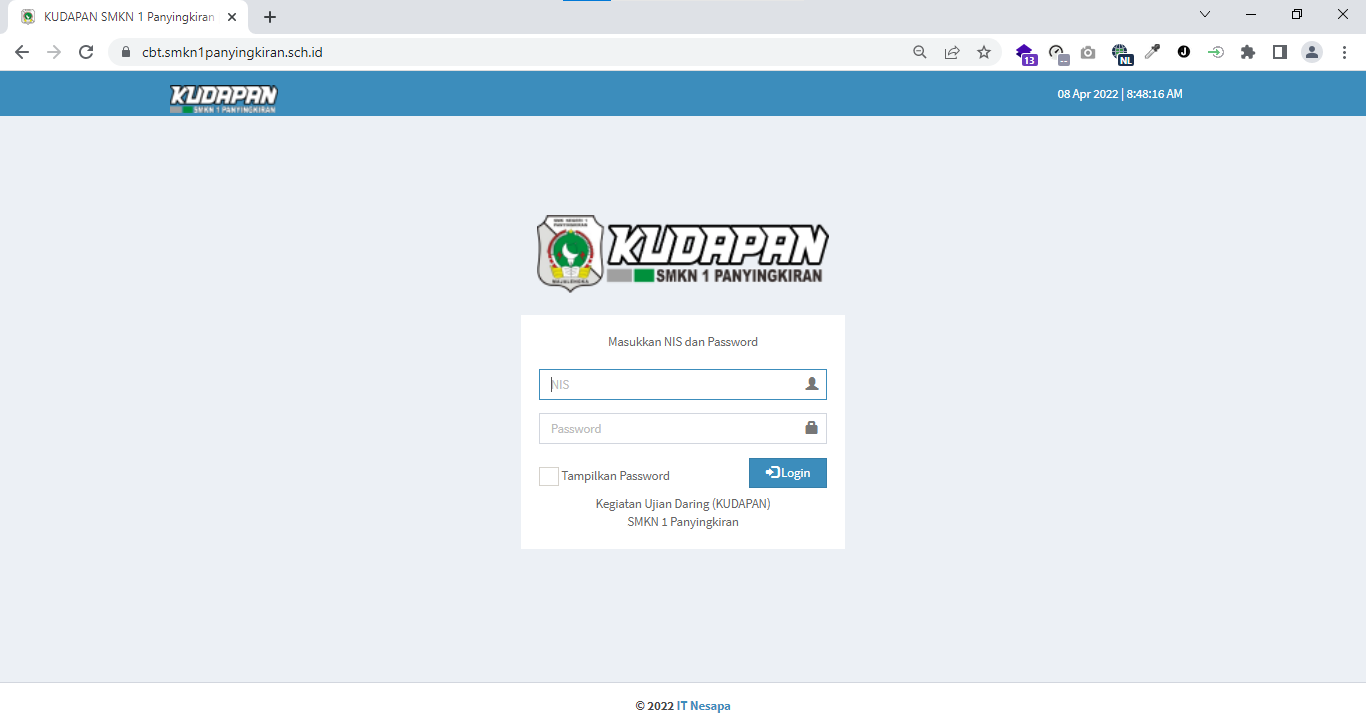The image size is (1366, 727).
Task: Reload the page
Action: (86, 52)
